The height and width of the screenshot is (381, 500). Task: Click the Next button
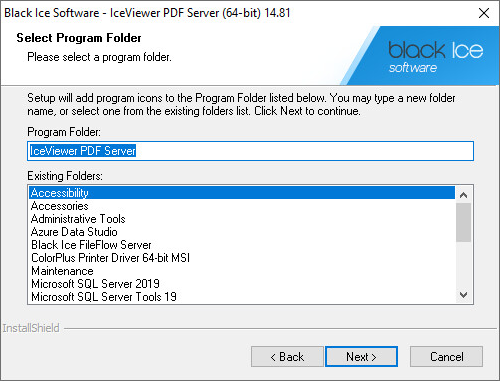[x=361, y=357]
